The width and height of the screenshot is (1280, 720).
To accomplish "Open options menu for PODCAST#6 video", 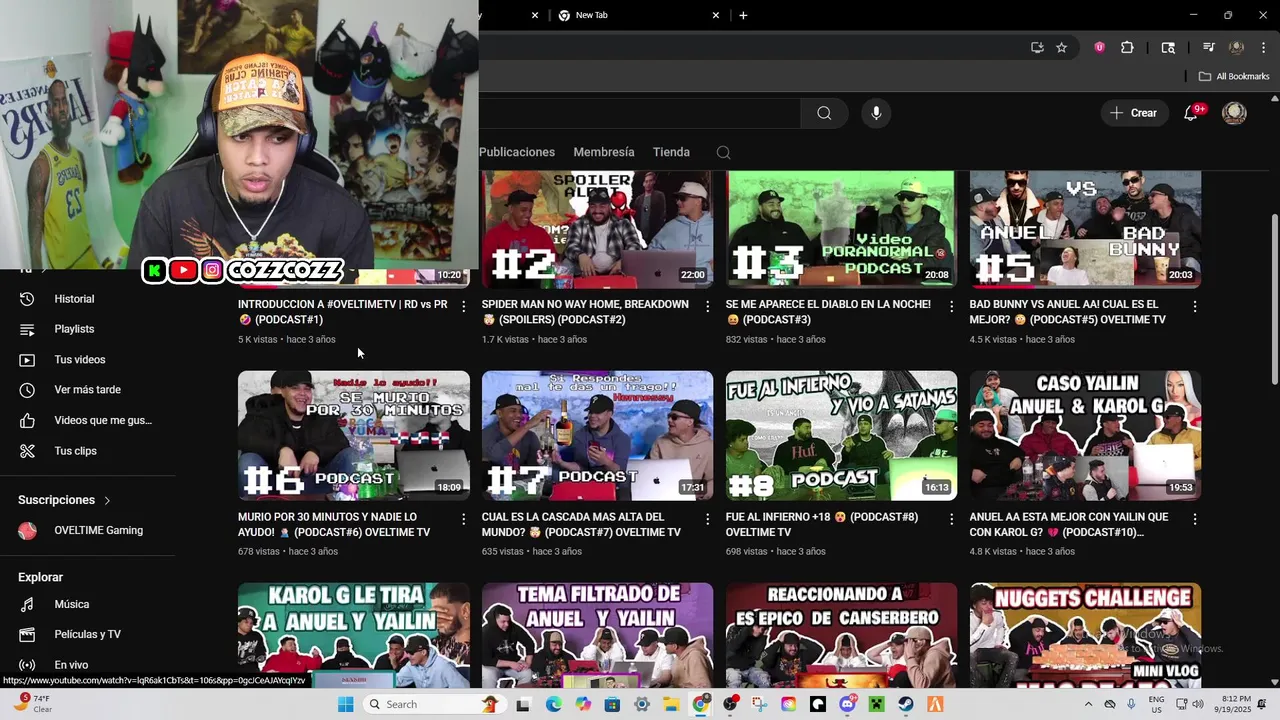I will (463, 519).
